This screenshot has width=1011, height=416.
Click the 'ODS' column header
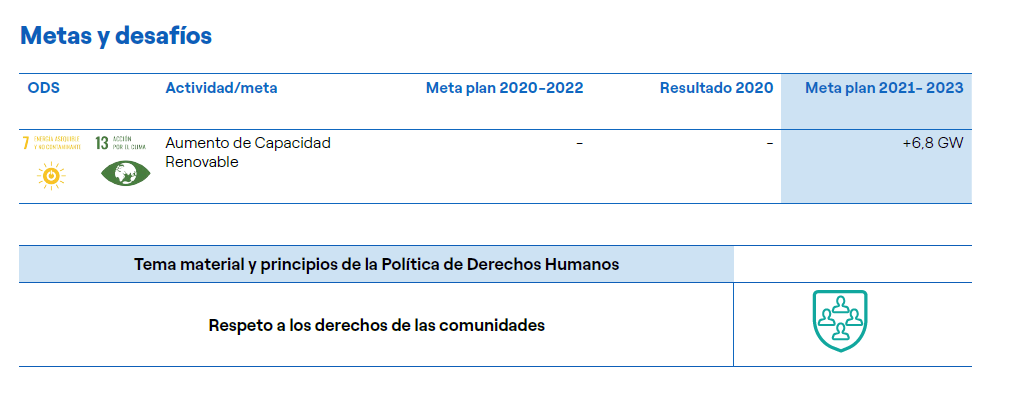44,88
